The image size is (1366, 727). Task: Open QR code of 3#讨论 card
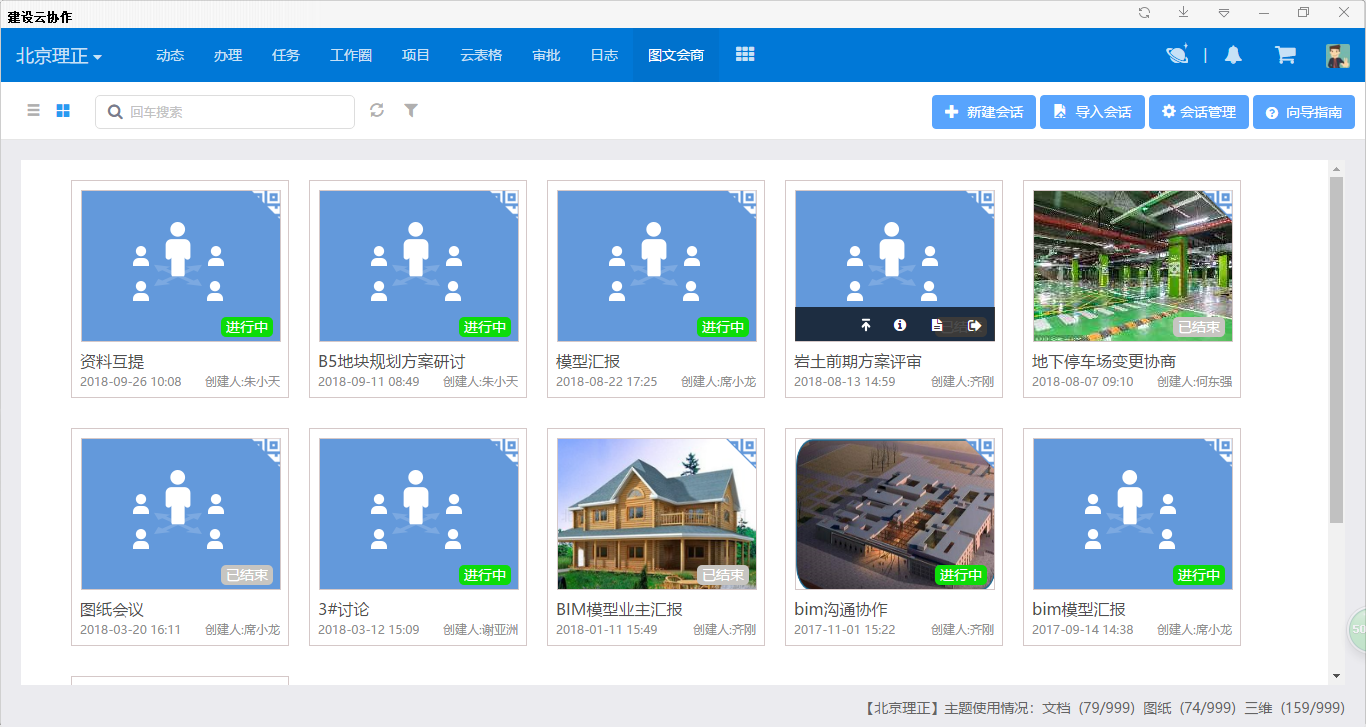pyautogui.click(x=509, y=449)
